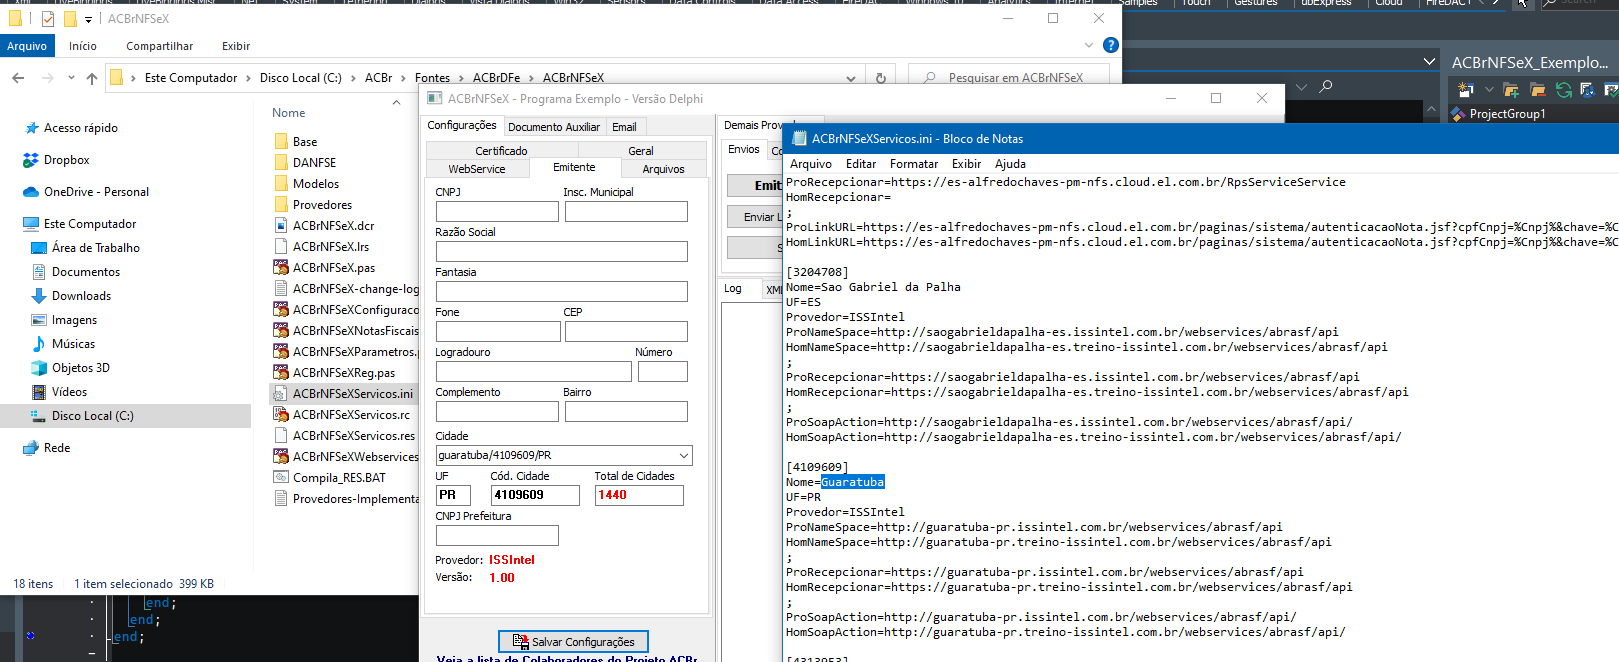The image size is (1619, 662).
Task: Click the Provedor=ISSIntel line under Guaratuba
Action: tap(845, 512)
